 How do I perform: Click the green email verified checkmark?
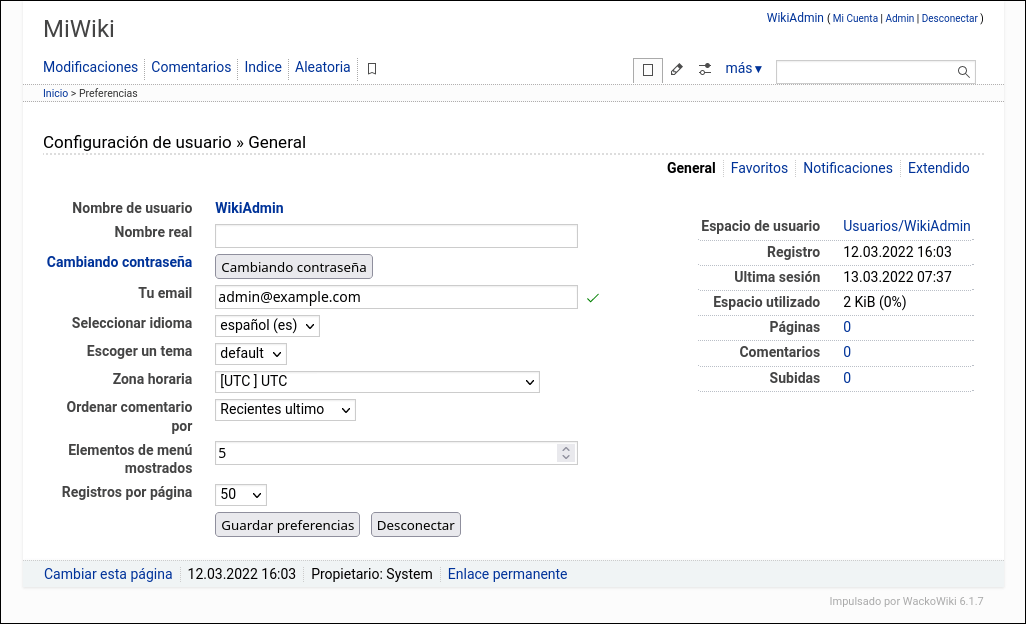[x=592, y=298]
